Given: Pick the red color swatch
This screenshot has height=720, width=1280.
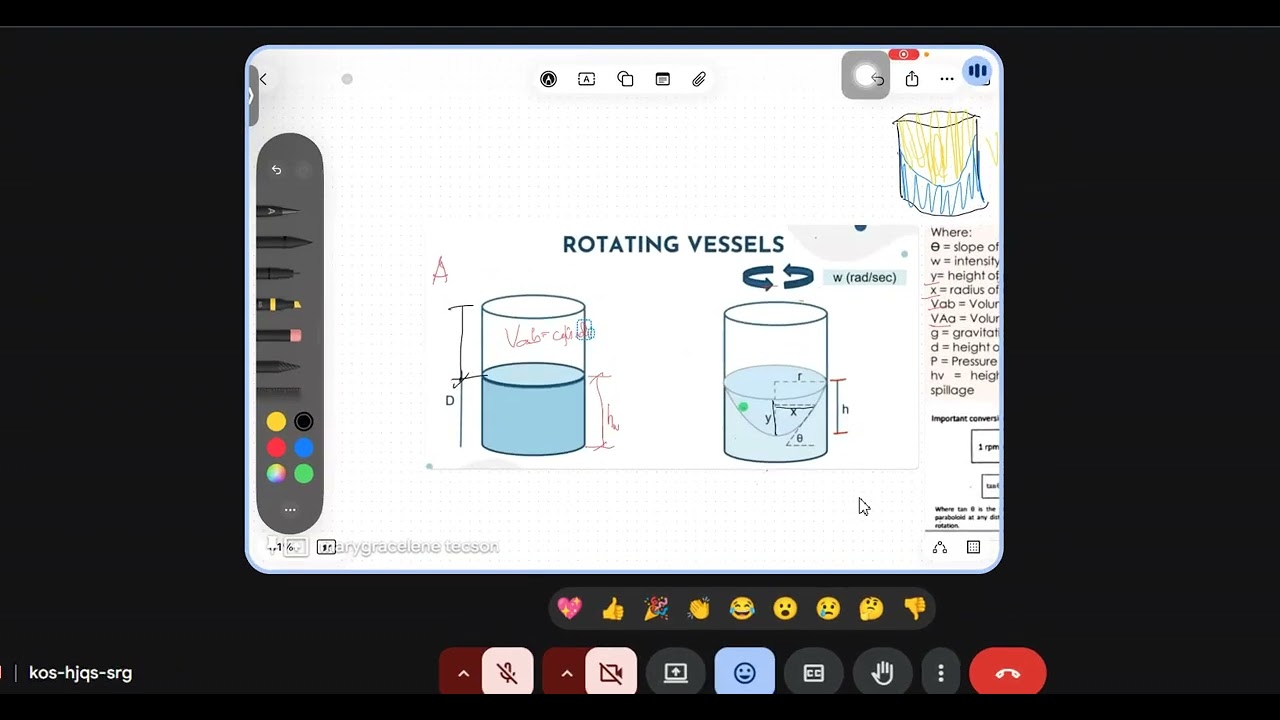Looking at the screenshot, I should point(276,448).
